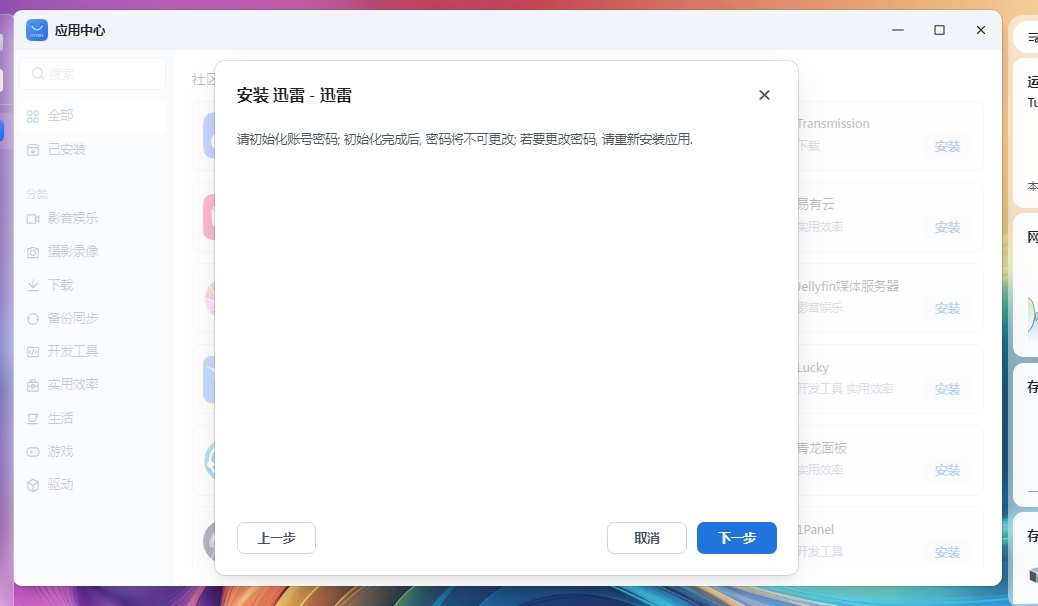Install the Lucky app
1038x606 pixels.
click(x=947, y=389)
